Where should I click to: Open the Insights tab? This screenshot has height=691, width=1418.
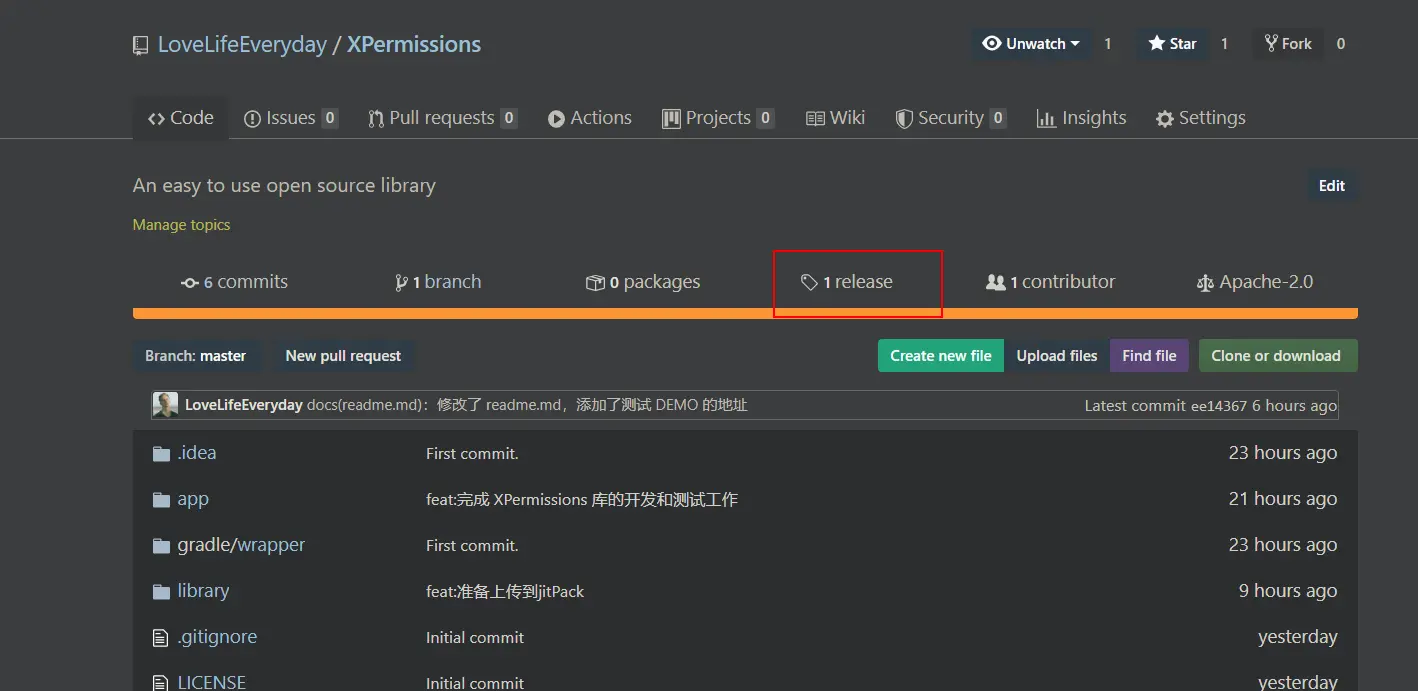tap(1081, 118)
